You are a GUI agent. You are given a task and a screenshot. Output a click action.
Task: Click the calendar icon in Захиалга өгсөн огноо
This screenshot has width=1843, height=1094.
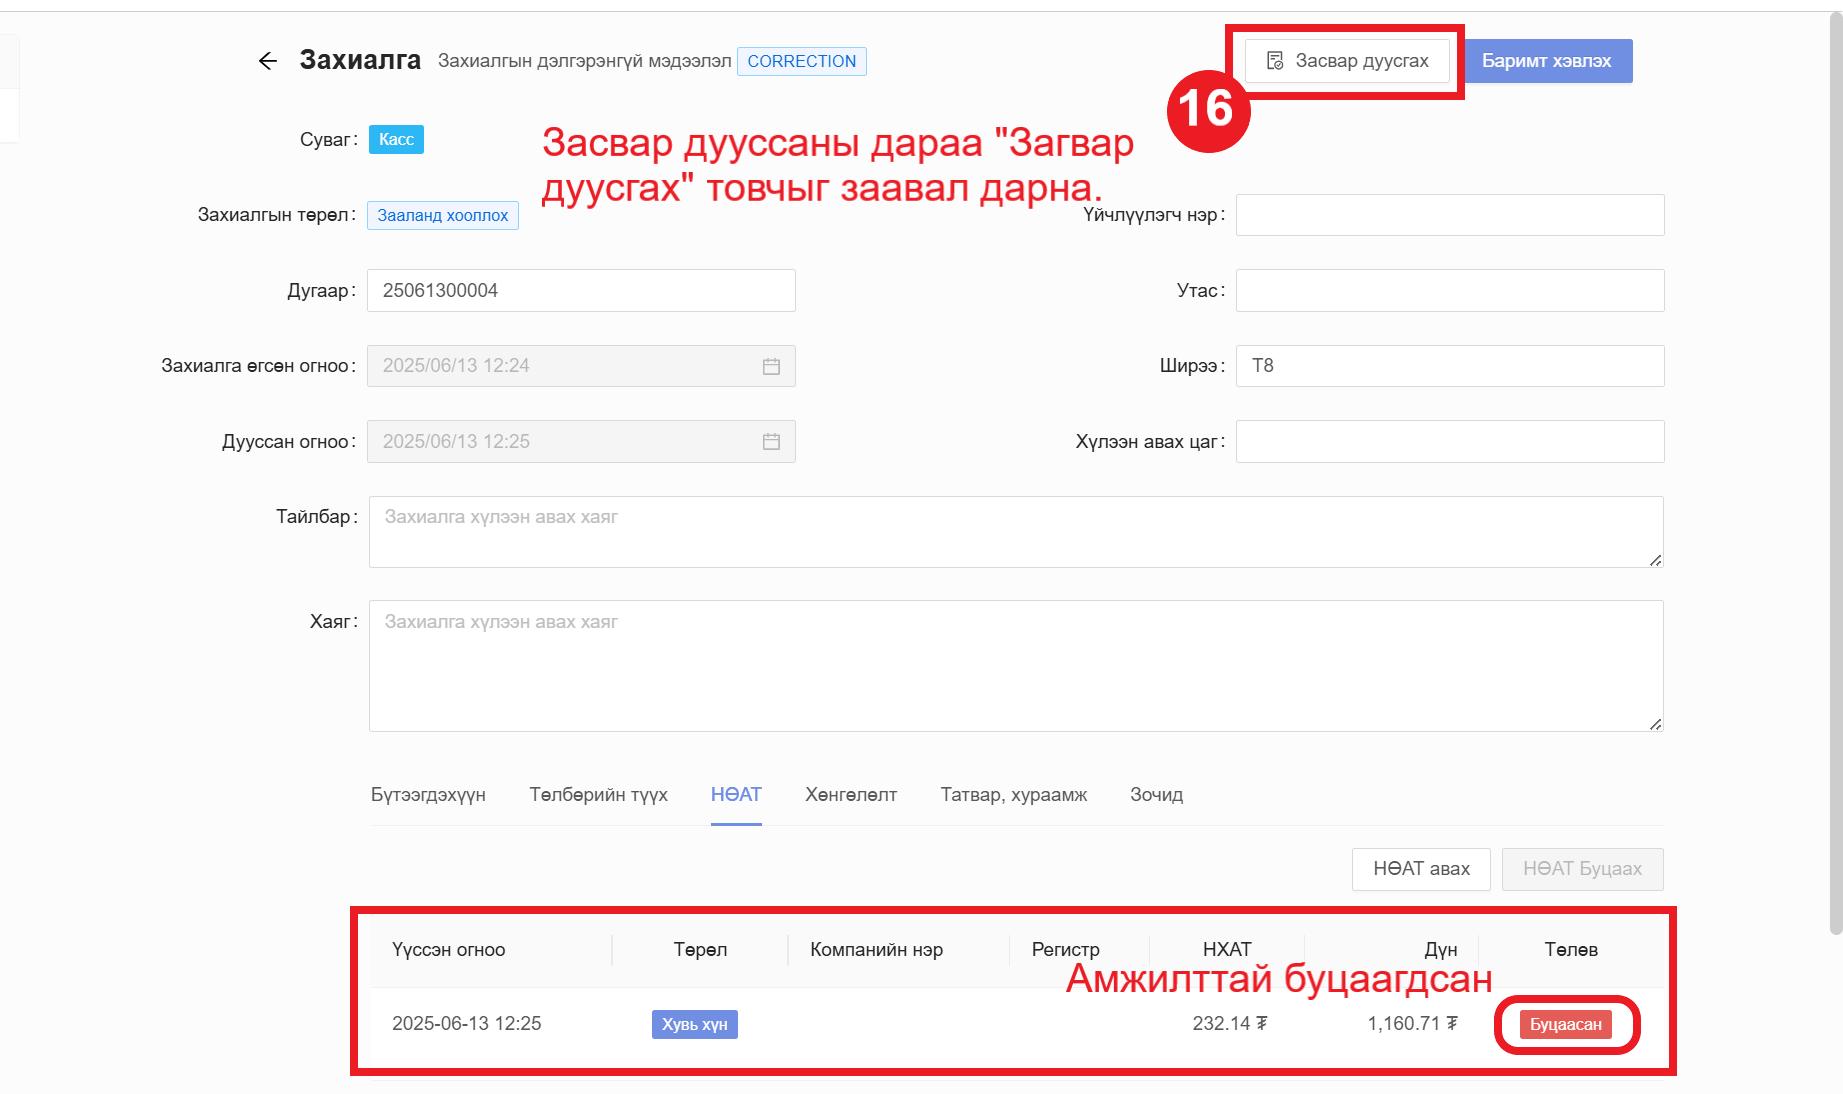click(771, 366)
